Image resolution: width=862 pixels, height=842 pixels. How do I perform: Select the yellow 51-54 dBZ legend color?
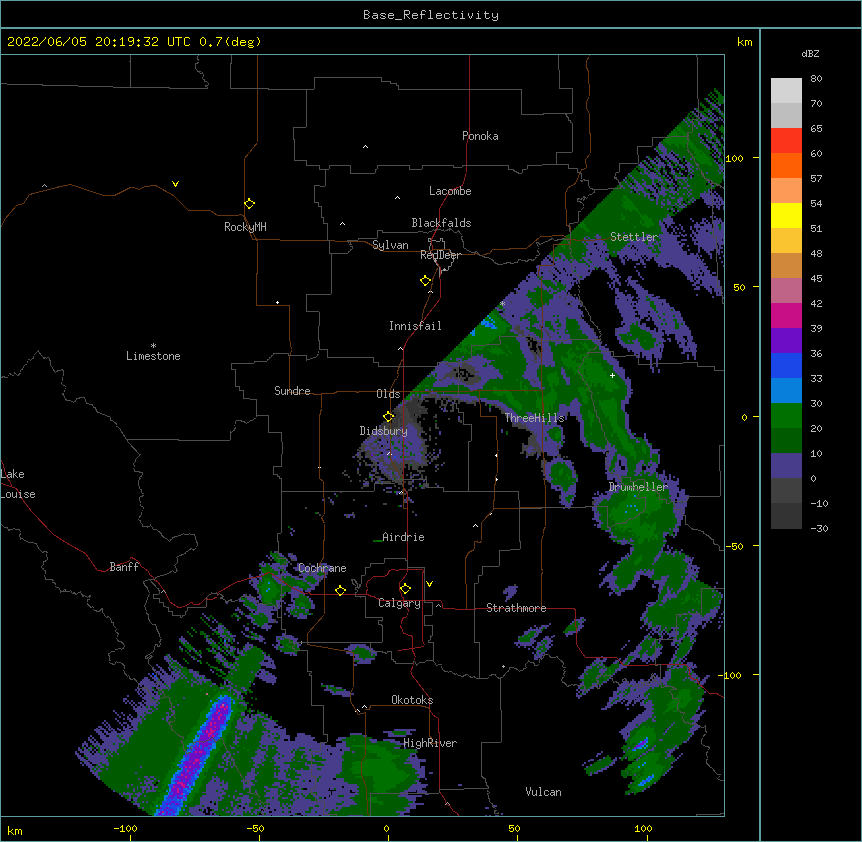pos(786,215)
